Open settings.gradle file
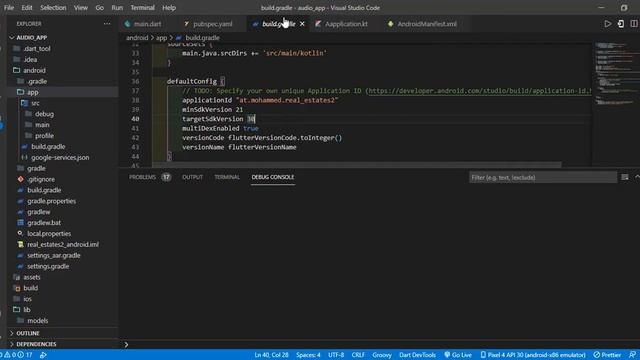This screenshot has height=360, width=640. (x=48, y=267)
